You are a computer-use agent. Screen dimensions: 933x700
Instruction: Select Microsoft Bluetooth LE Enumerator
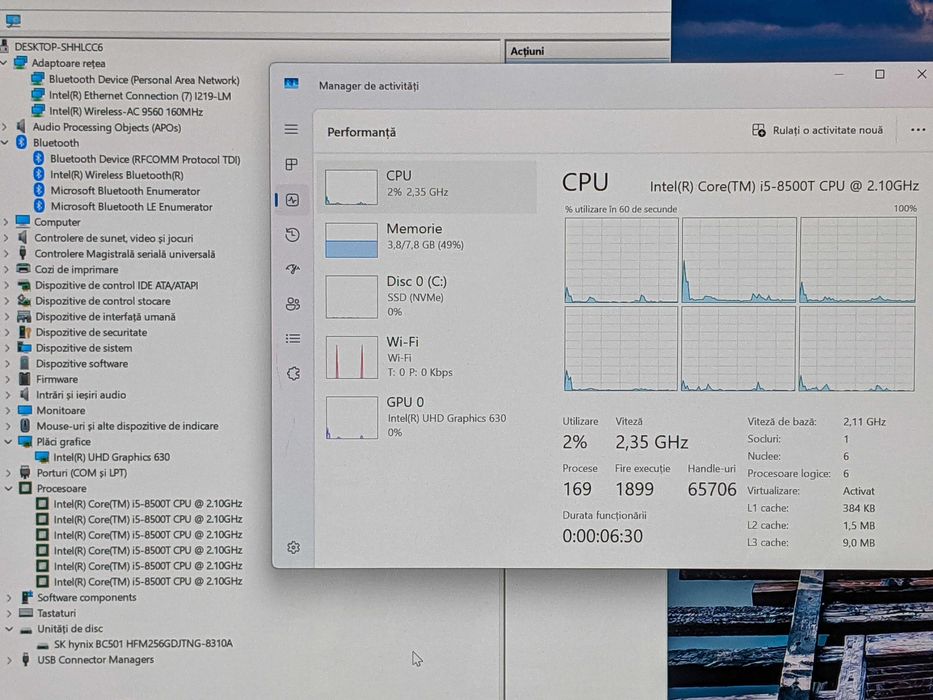pyautogui.click(x=132, y=207)
